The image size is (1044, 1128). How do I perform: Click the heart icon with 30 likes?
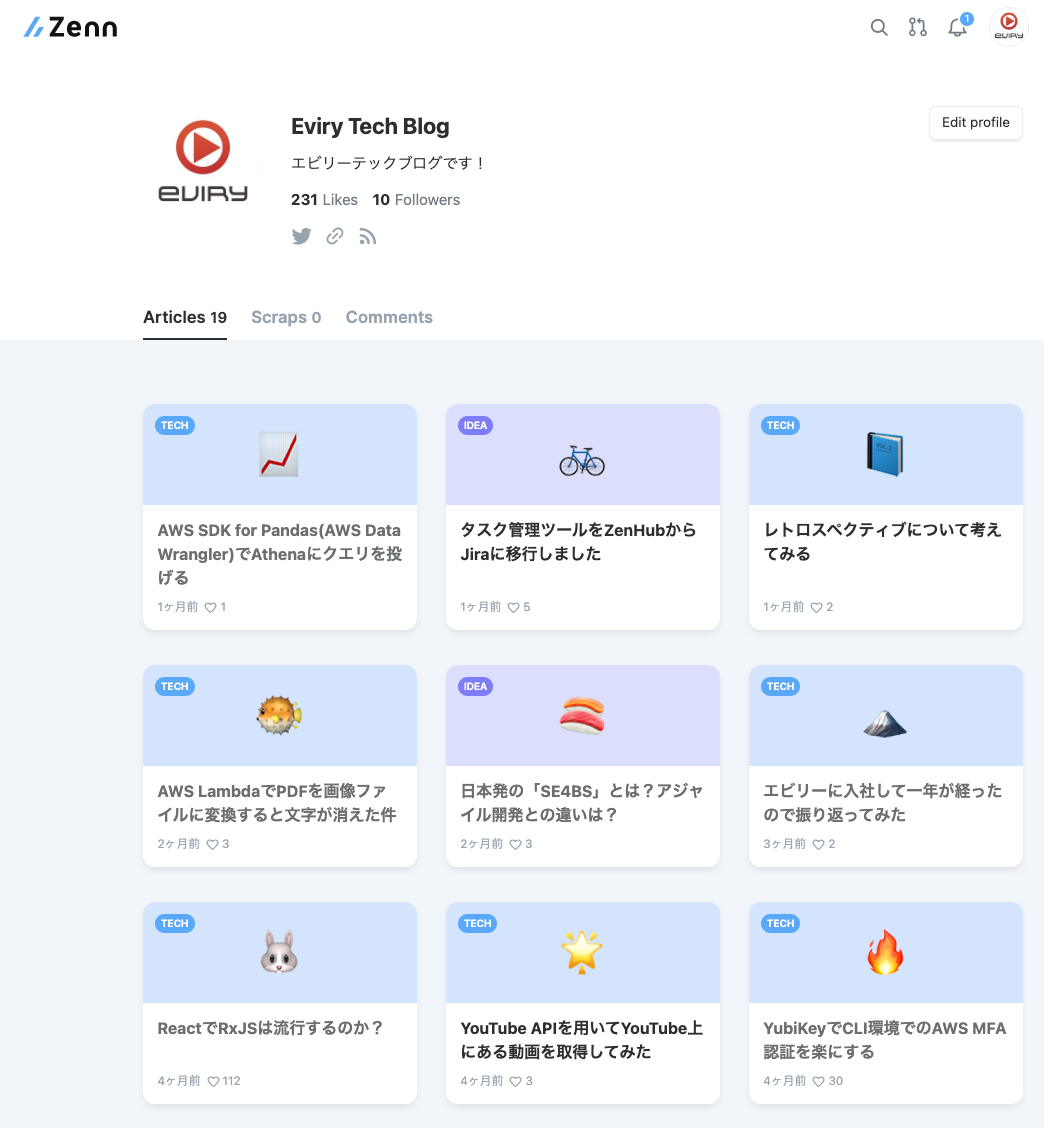818,1081
